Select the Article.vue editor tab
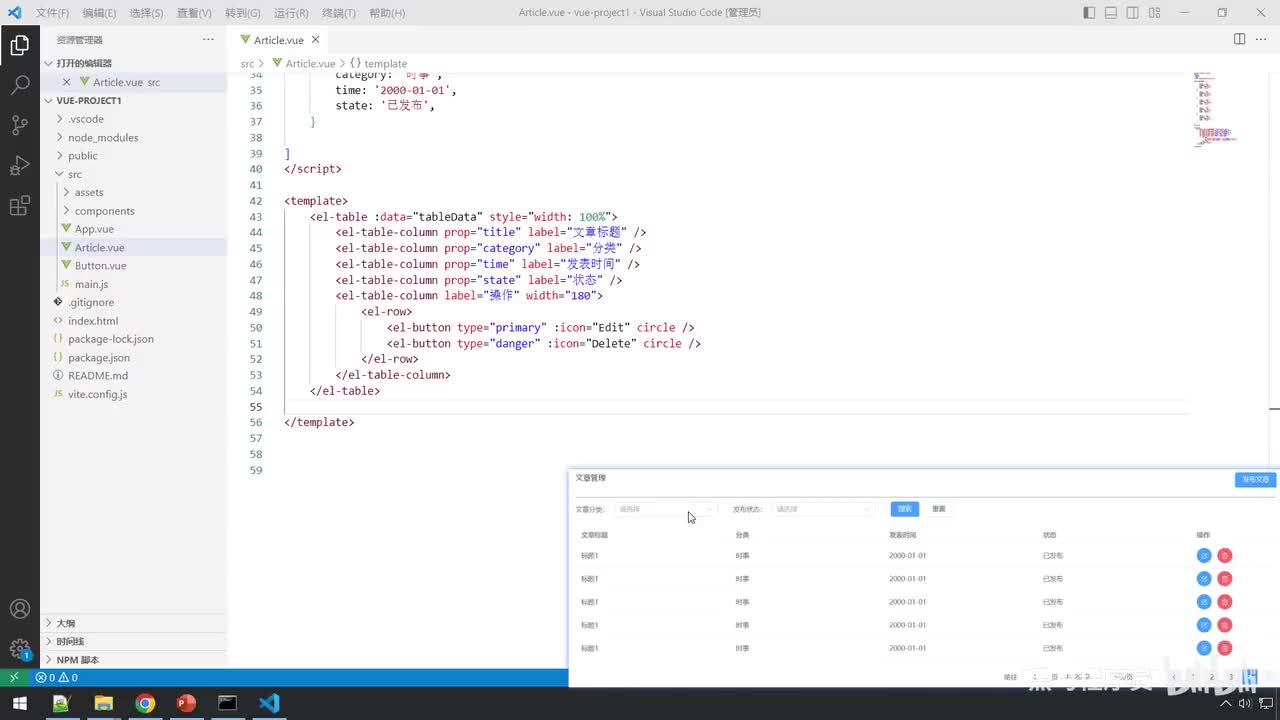Viewport: 1280px width, 720px height. [x=277, y=40]
